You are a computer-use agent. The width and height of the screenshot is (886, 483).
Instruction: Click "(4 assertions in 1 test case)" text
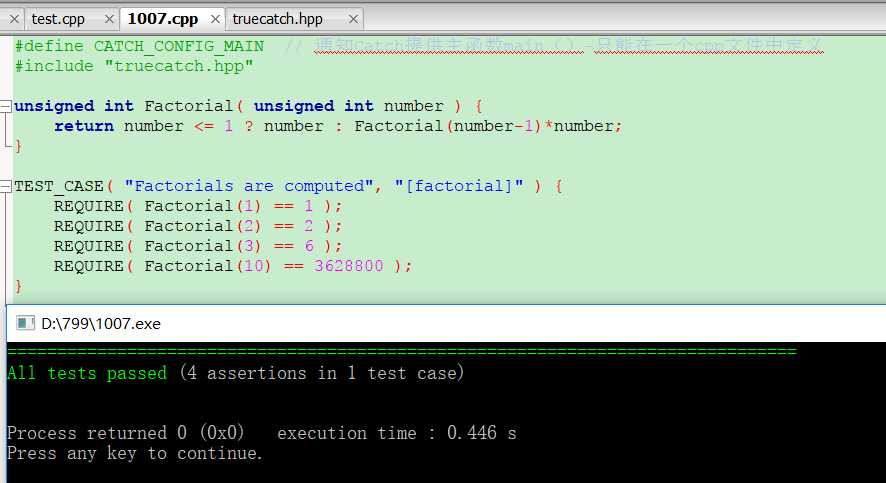[x=322, y=373]
